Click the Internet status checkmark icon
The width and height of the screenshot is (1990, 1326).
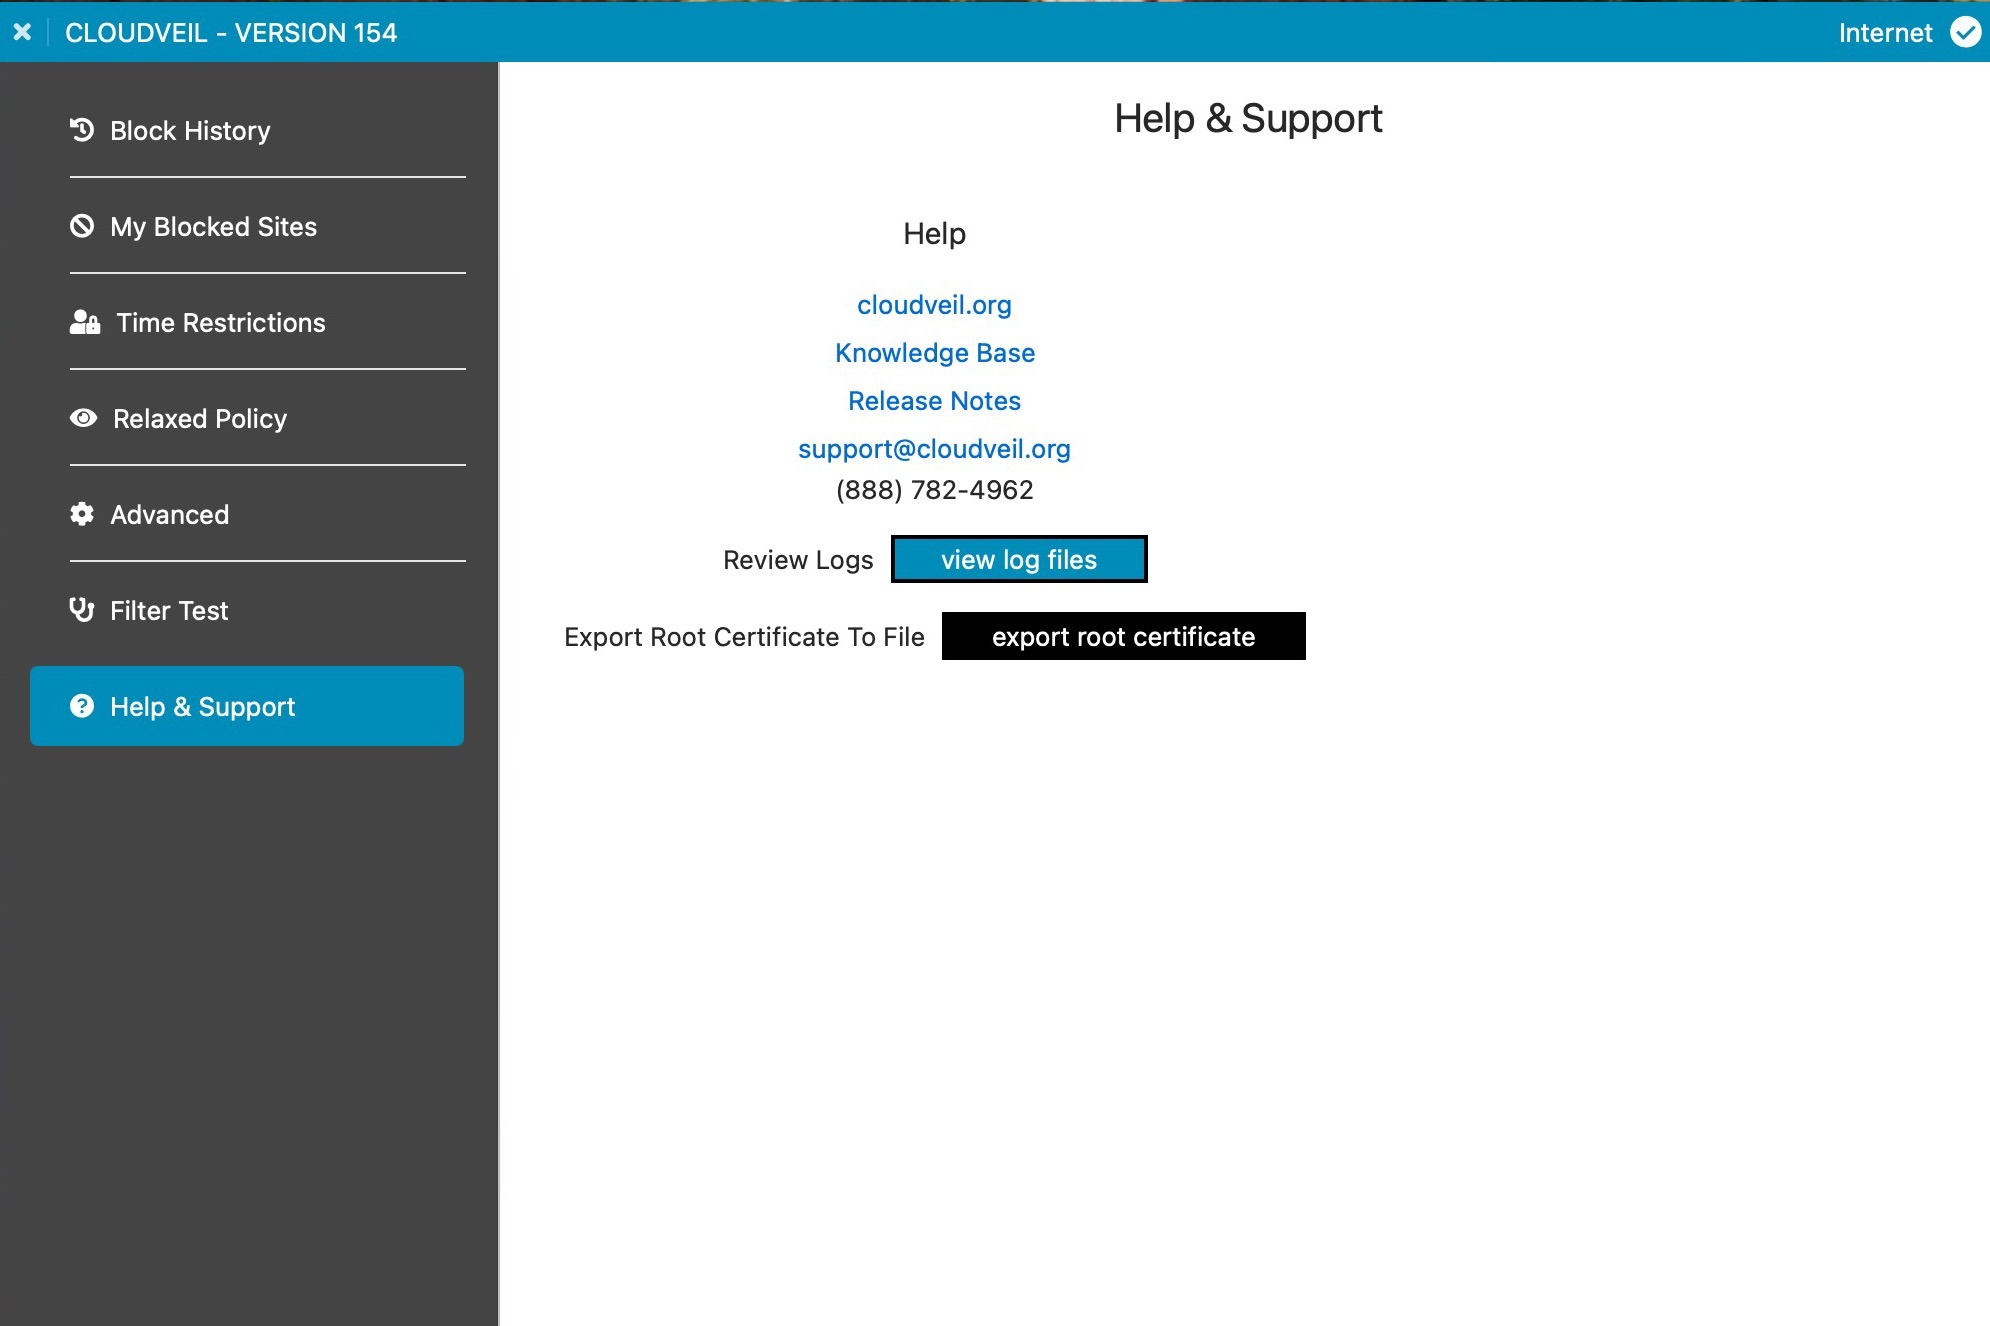point(1965,32)
